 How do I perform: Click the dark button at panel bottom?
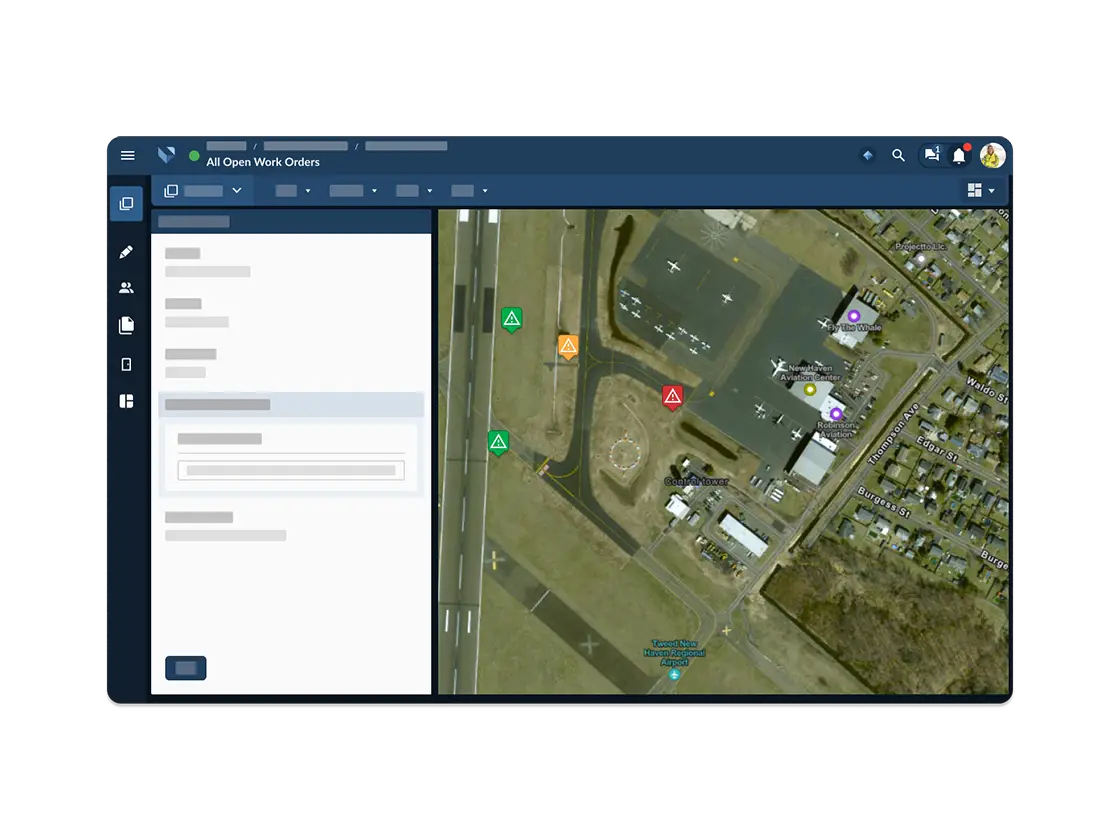(x=186, y=668)
